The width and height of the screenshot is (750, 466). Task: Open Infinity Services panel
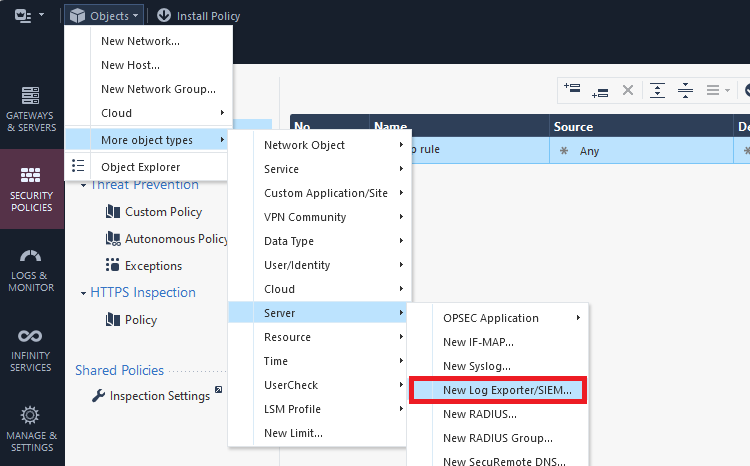click(x=31, y=350)
